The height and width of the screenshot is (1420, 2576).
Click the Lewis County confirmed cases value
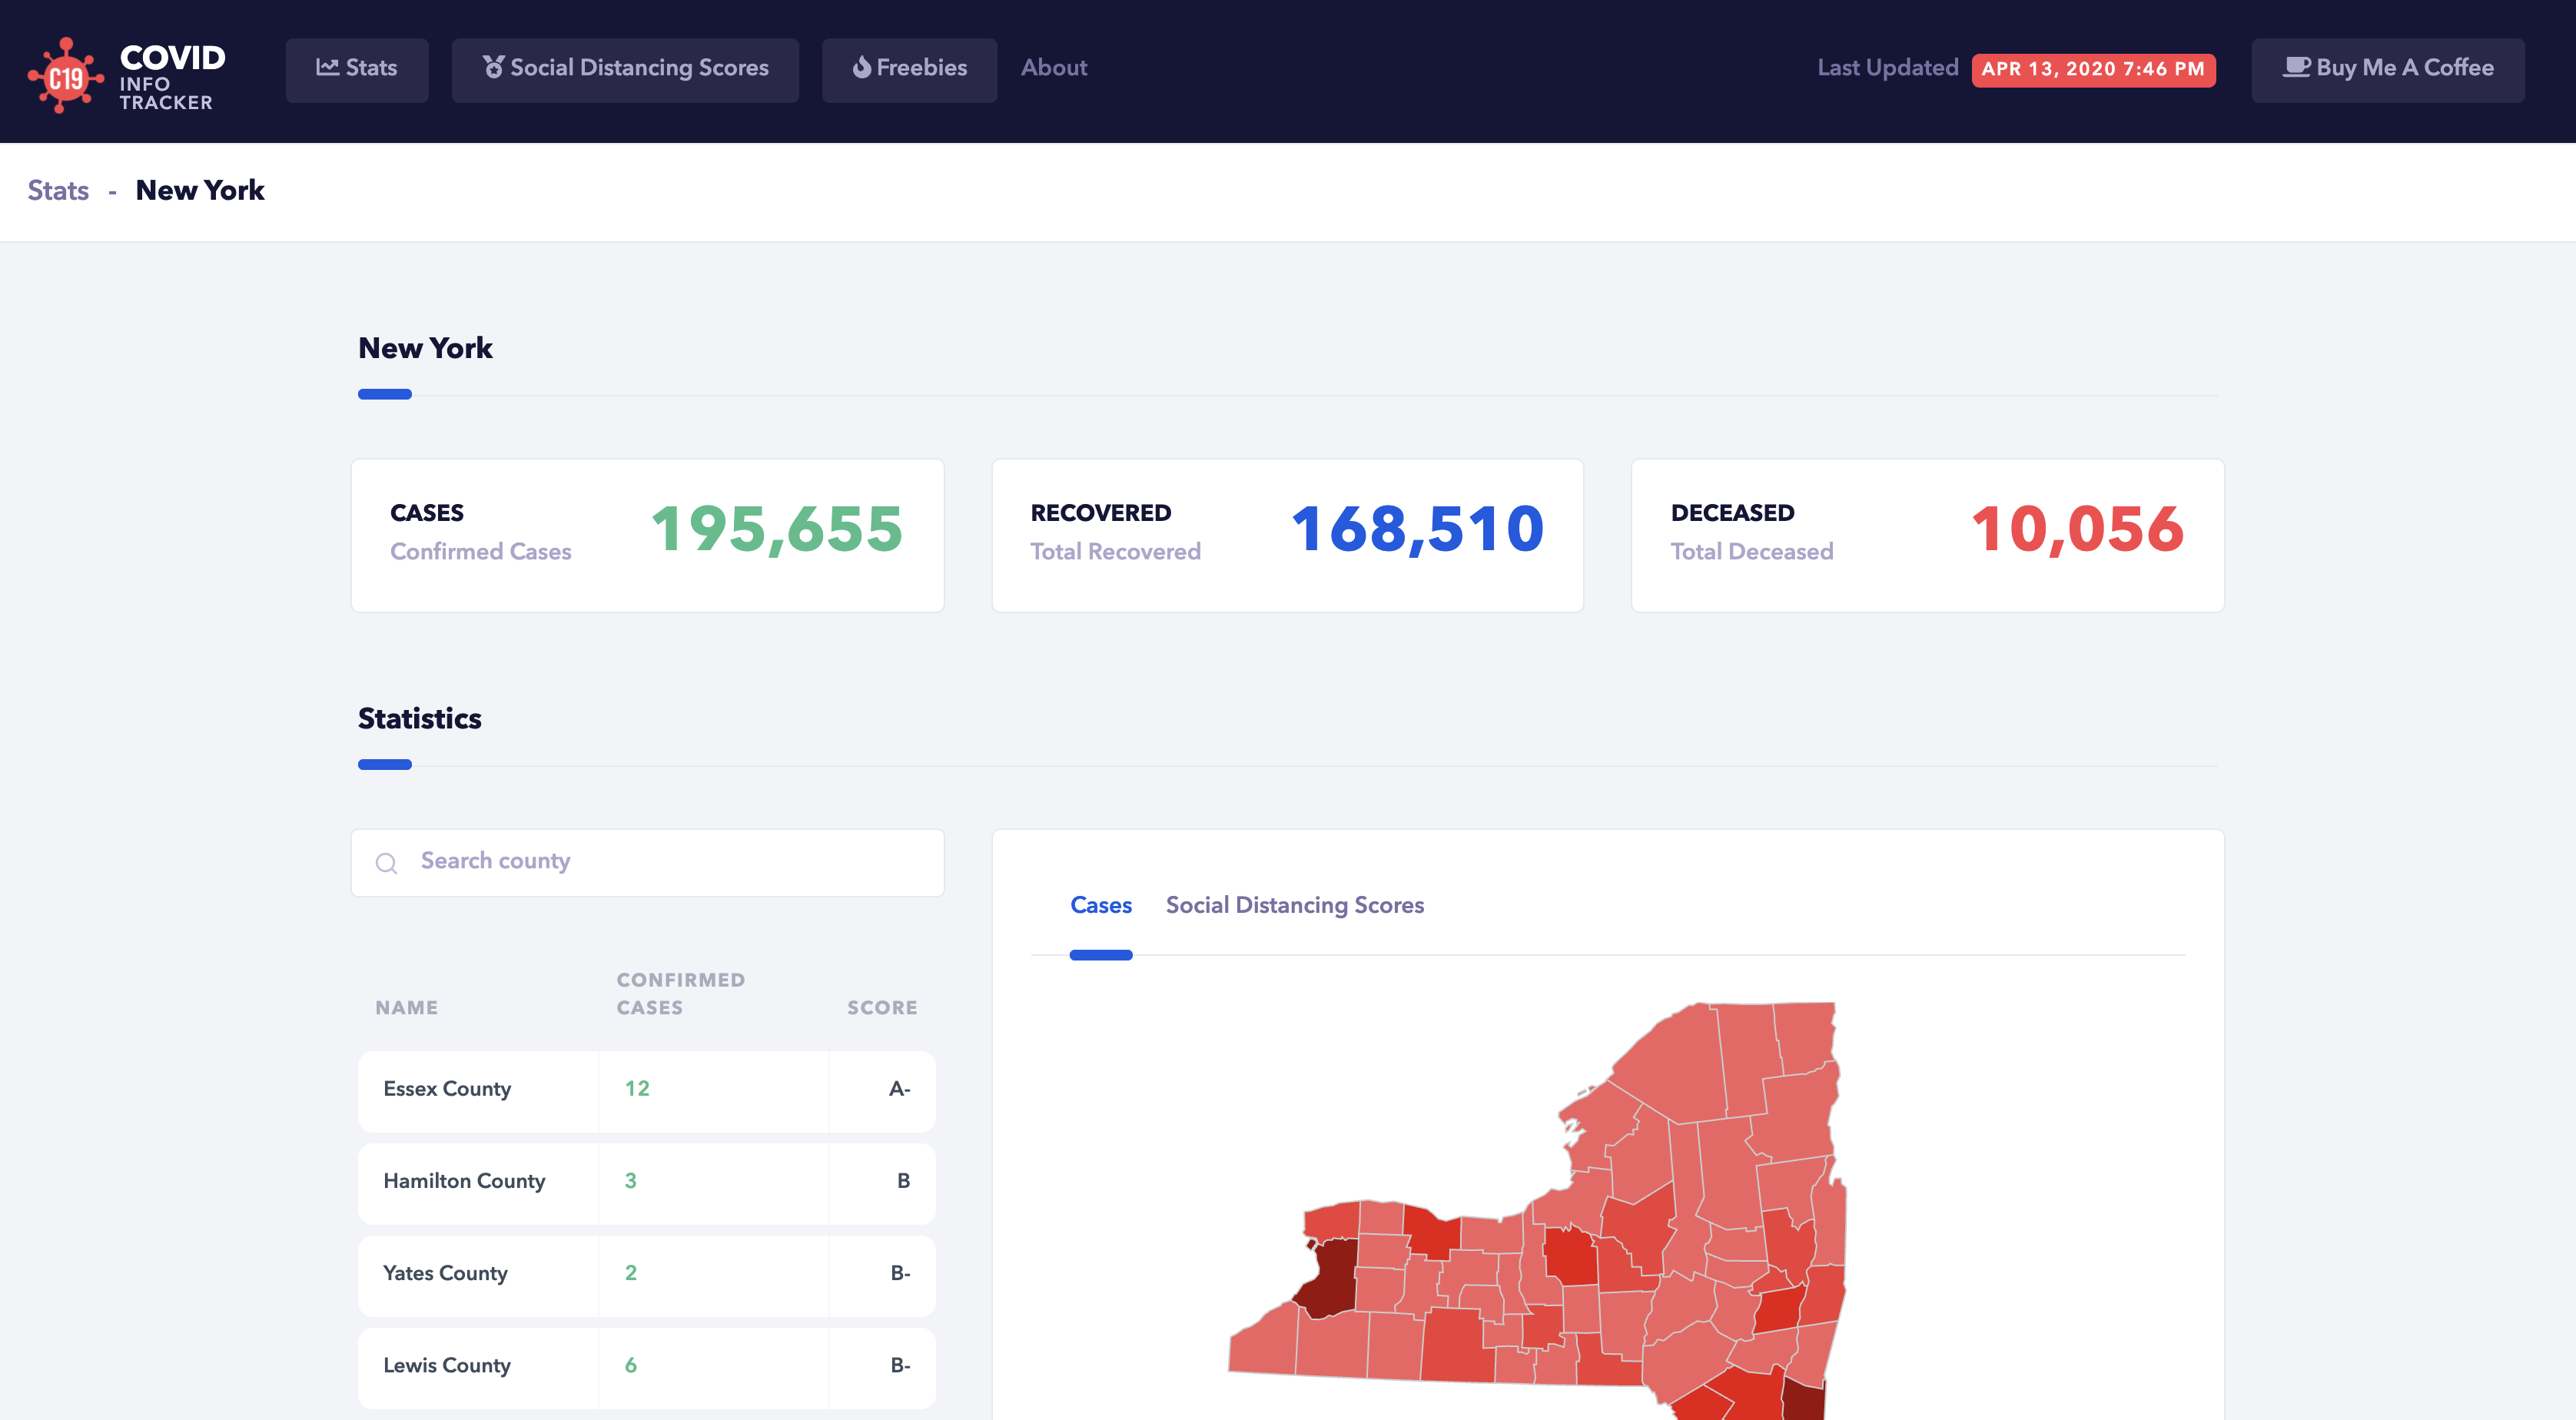click(630, 1366)
